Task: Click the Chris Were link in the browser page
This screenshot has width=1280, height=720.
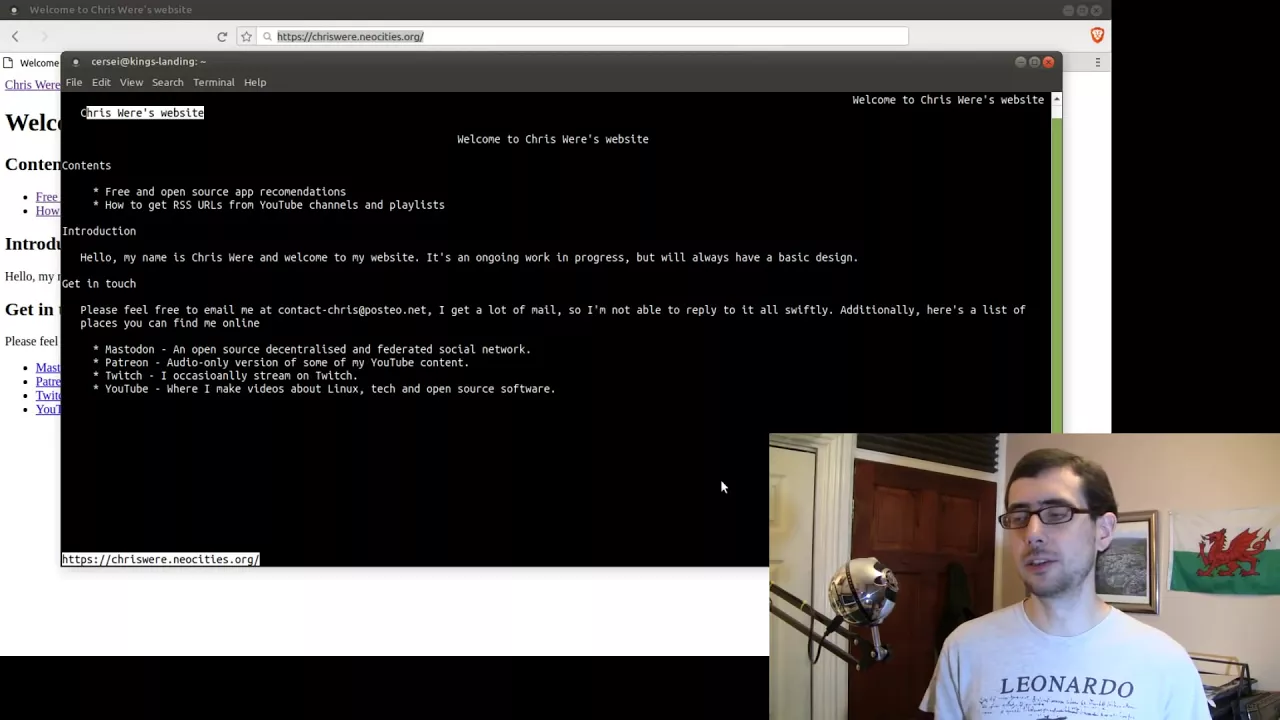Action: coord(32,85)
